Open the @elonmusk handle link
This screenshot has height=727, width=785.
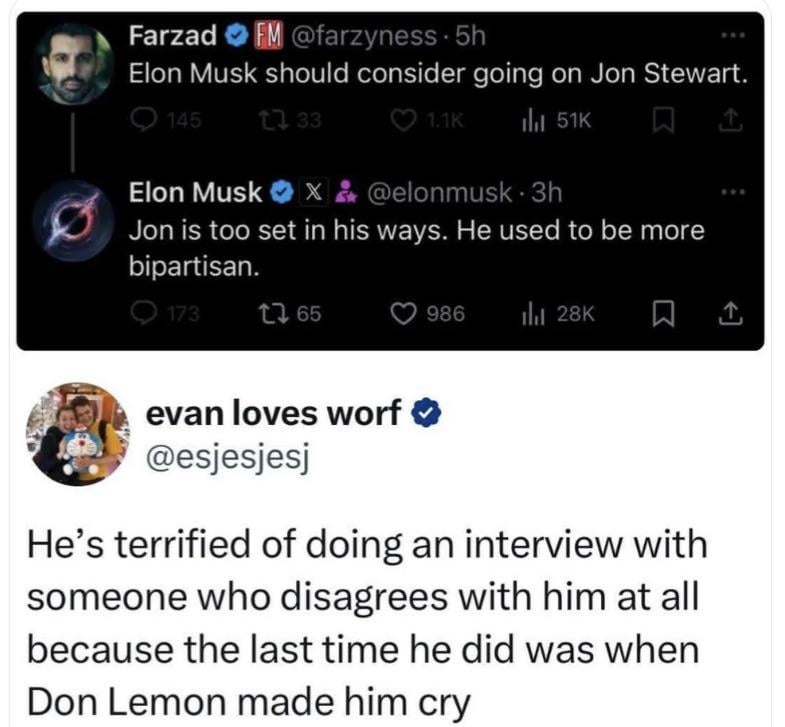(443, 192)
